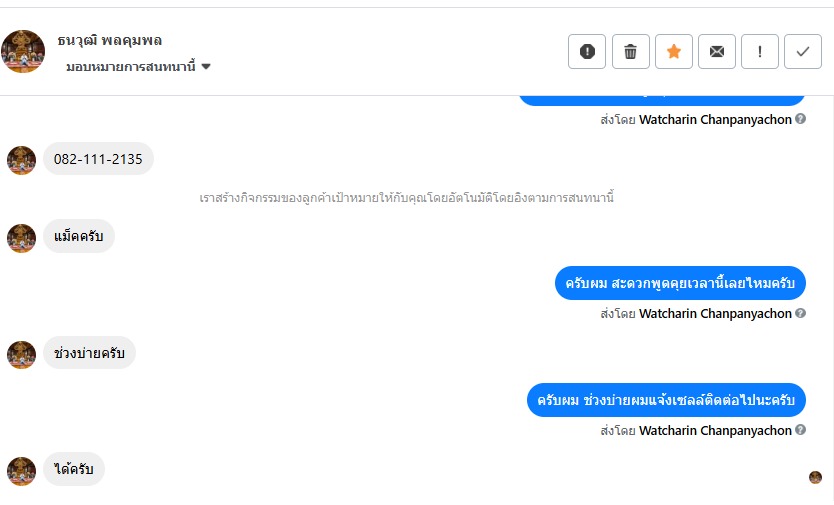834x505 pixels.
Task: Click ธนวุฒิ พลคุมพล profile picture in header
Action: click(x=23, y=52)
